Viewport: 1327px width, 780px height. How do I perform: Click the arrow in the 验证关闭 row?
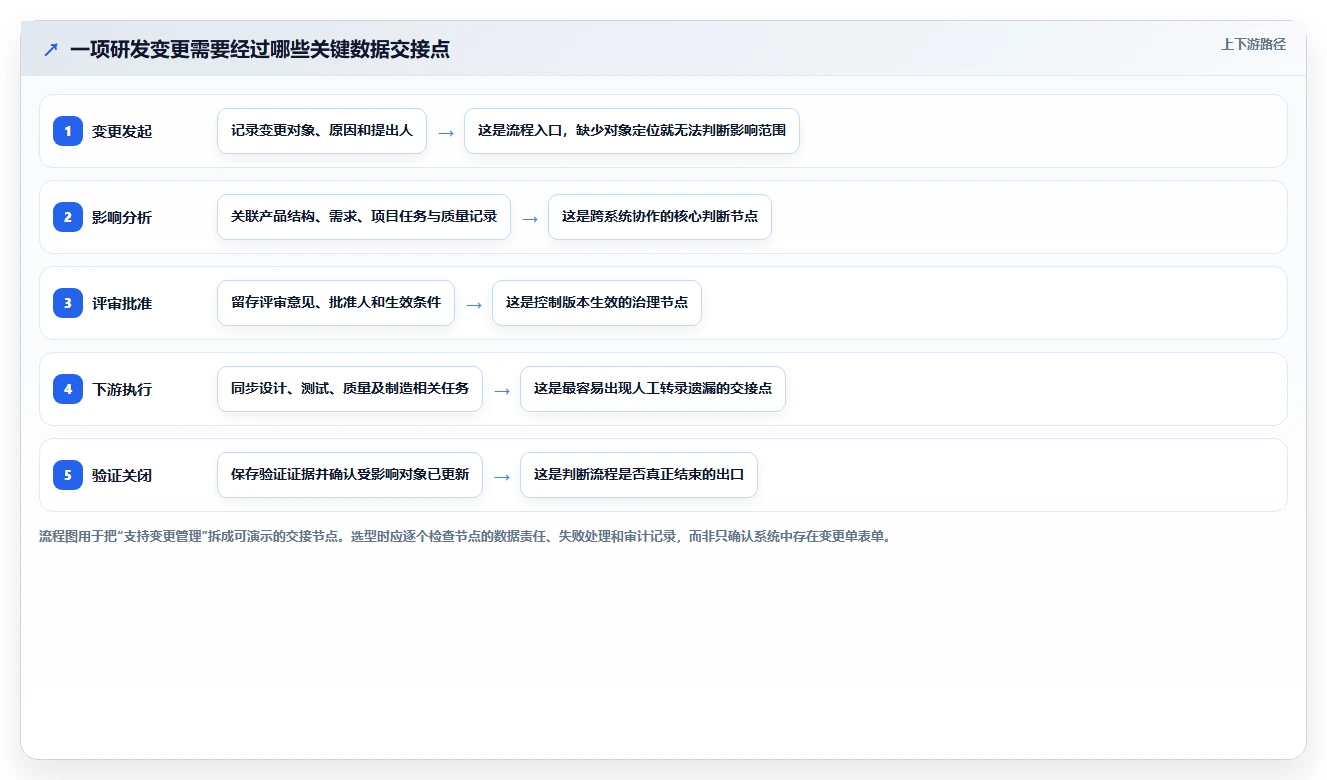502,476
